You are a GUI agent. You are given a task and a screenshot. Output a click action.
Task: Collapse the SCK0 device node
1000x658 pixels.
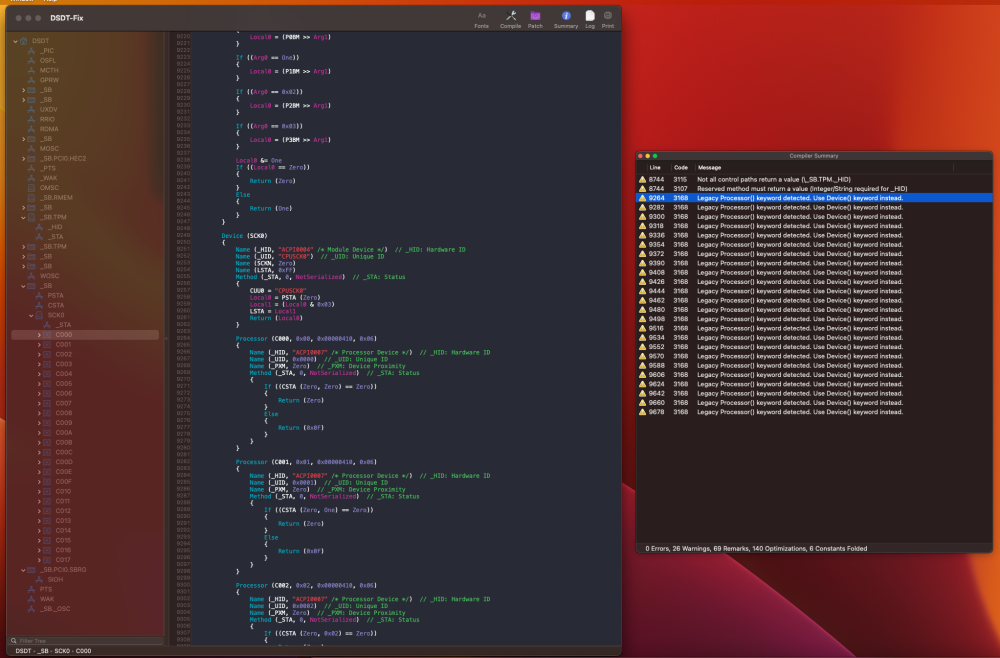tap(31, 315)
